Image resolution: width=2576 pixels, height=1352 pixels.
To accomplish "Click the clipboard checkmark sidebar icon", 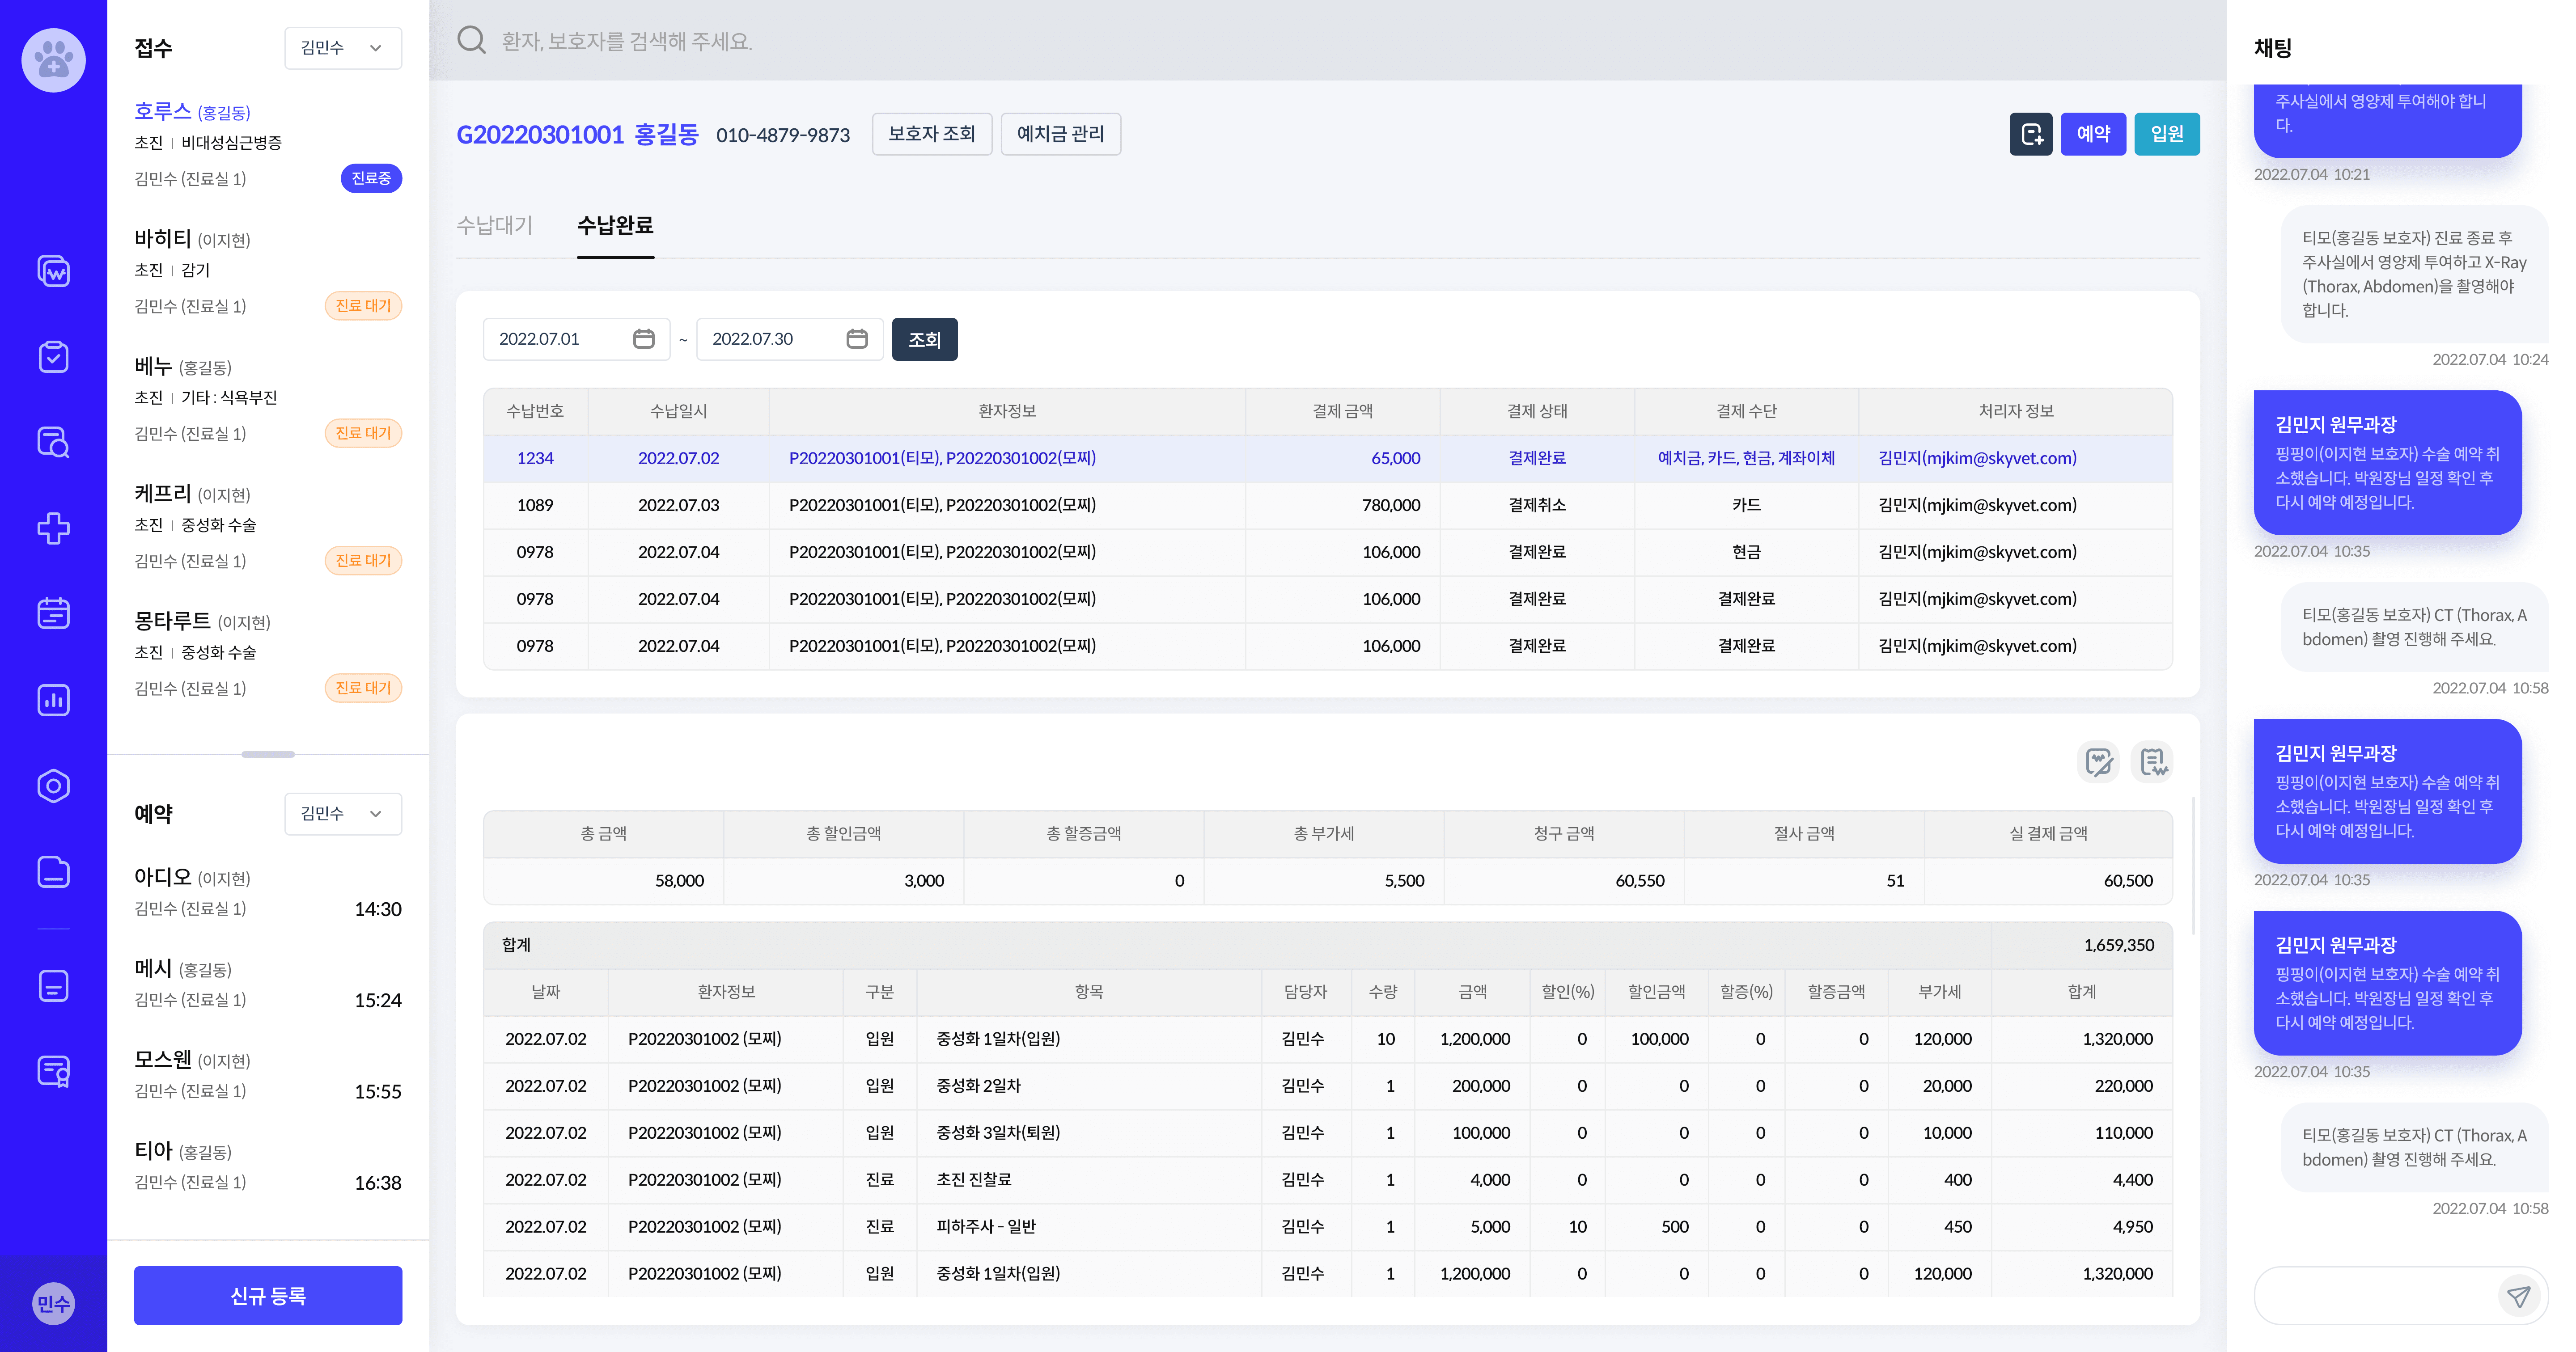I will tap(53, 357).
